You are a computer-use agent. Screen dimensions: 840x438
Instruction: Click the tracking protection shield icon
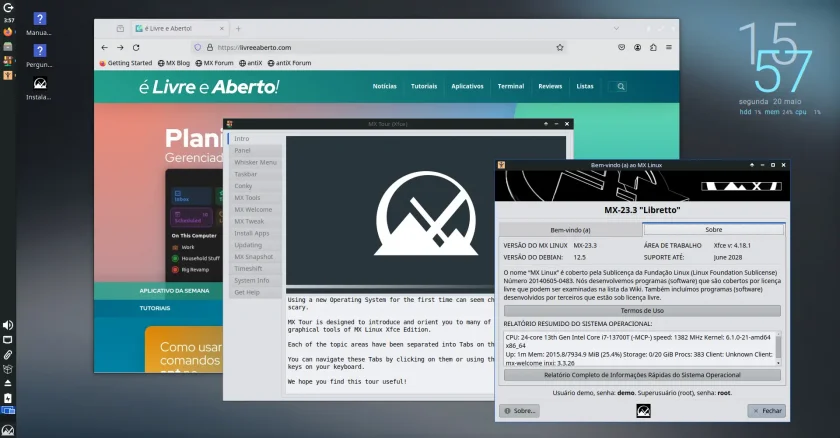pos(197,47)
